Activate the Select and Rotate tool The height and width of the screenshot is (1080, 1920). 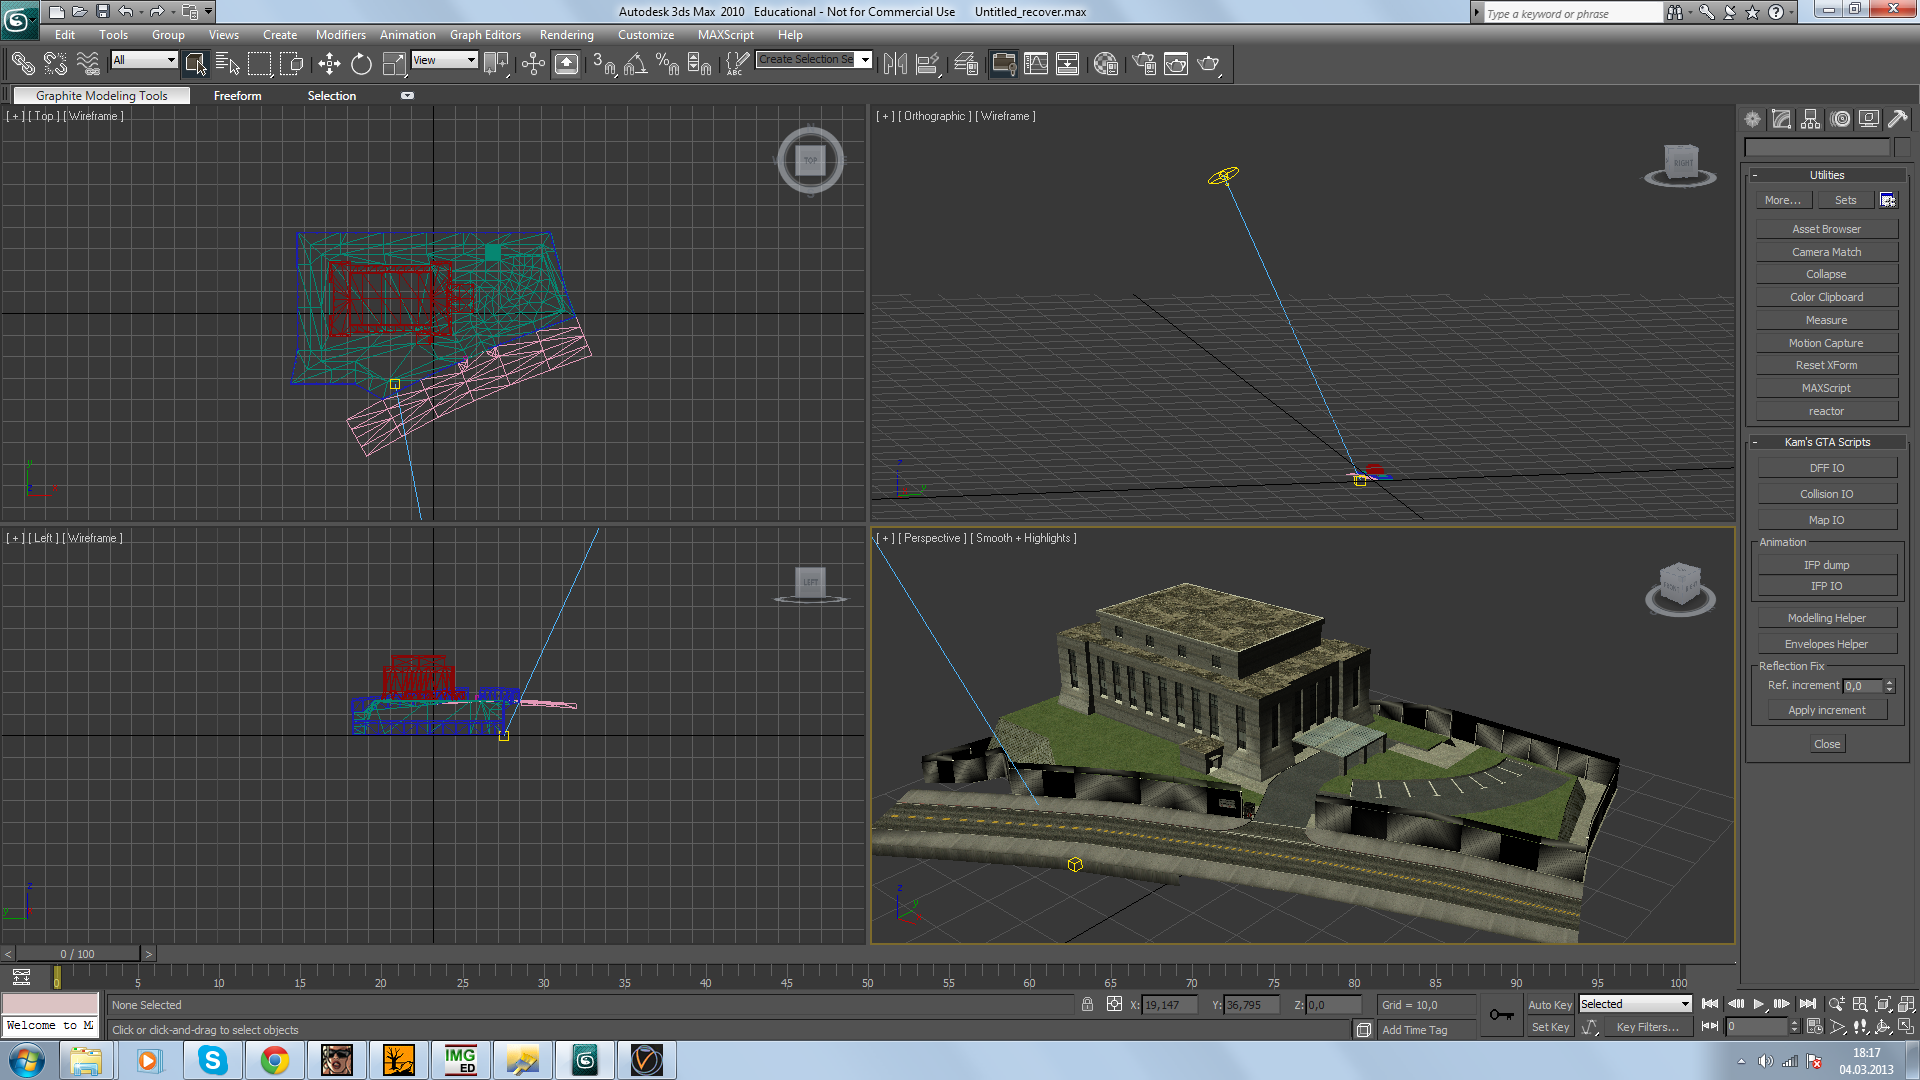(361, 64)
